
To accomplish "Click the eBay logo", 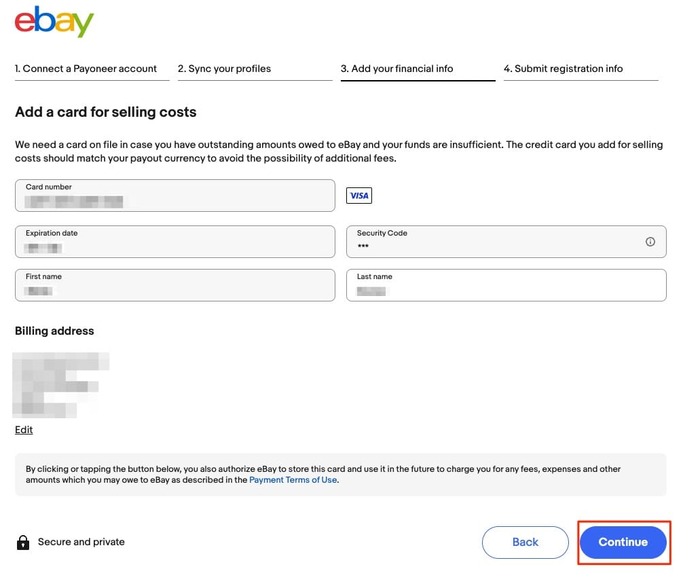I will pos(54,22).
